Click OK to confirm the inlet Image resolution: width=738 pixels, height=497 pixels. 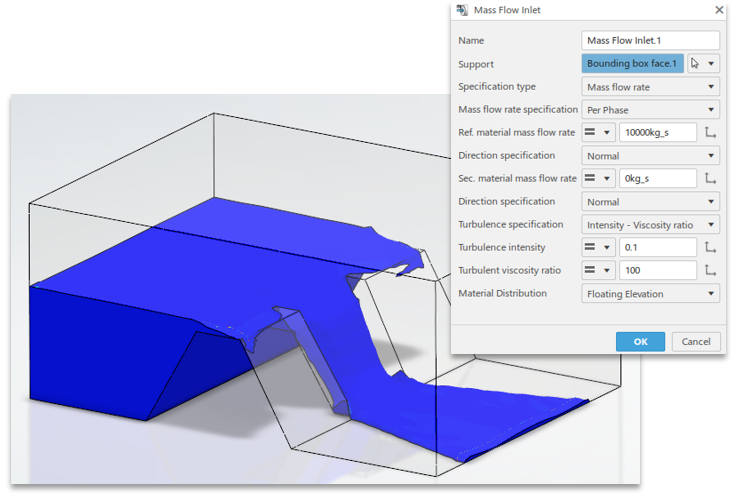[x=640, y=341]
